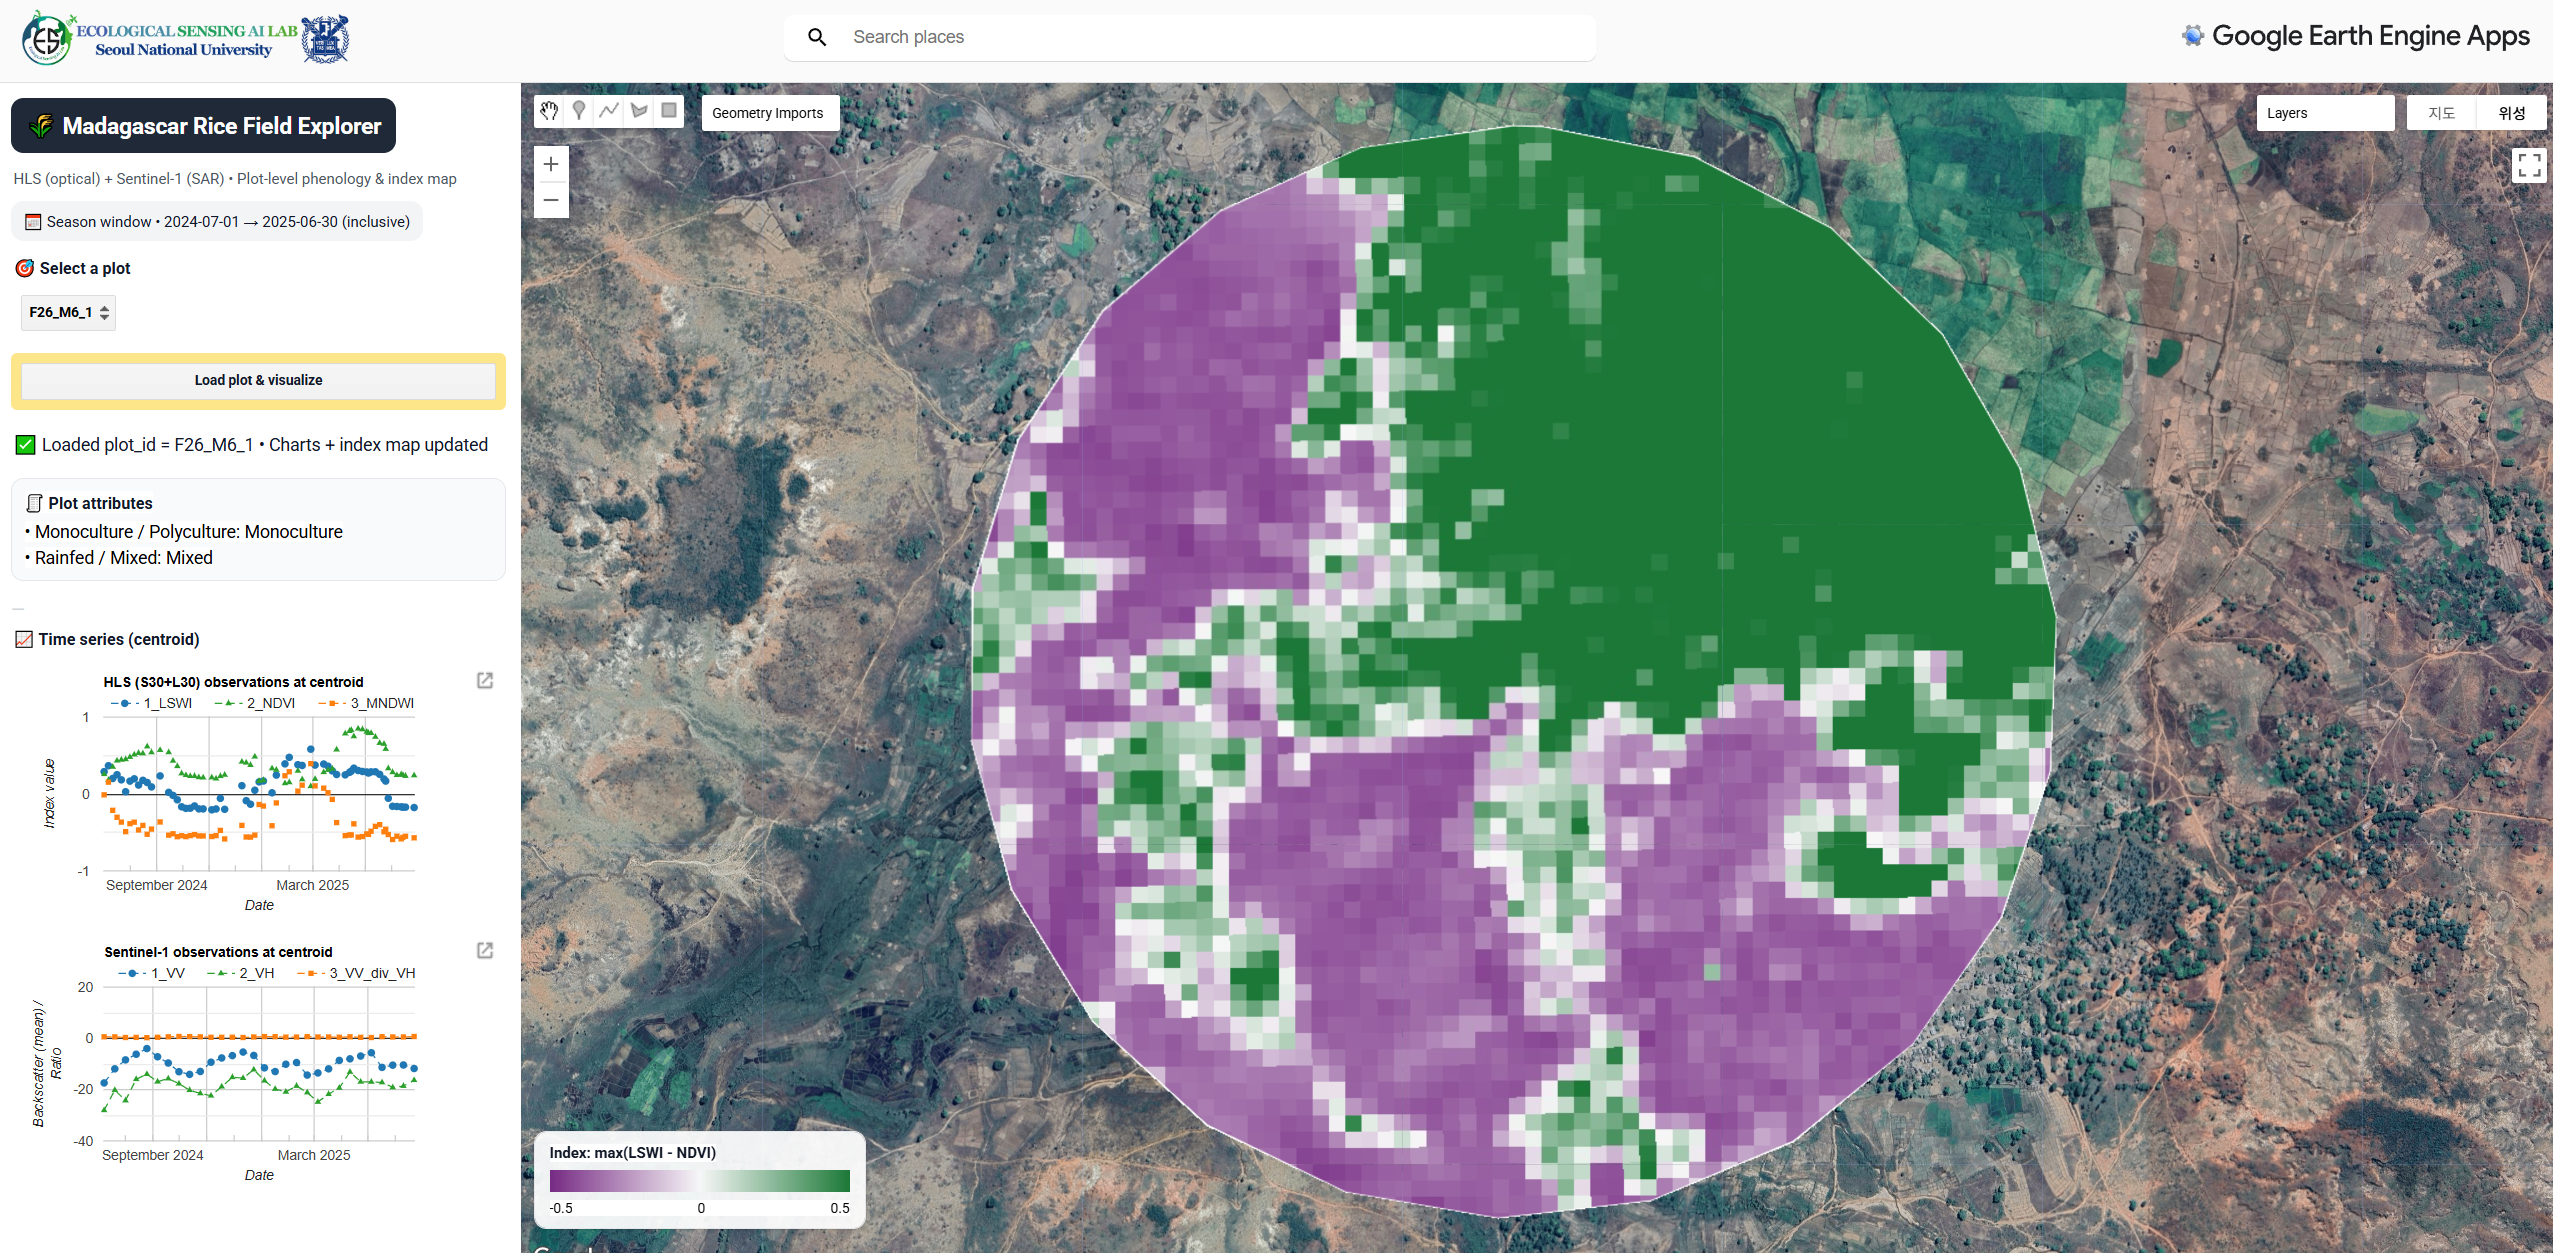
Task: Expand the Layers panel
Action: click(2324, 113)
